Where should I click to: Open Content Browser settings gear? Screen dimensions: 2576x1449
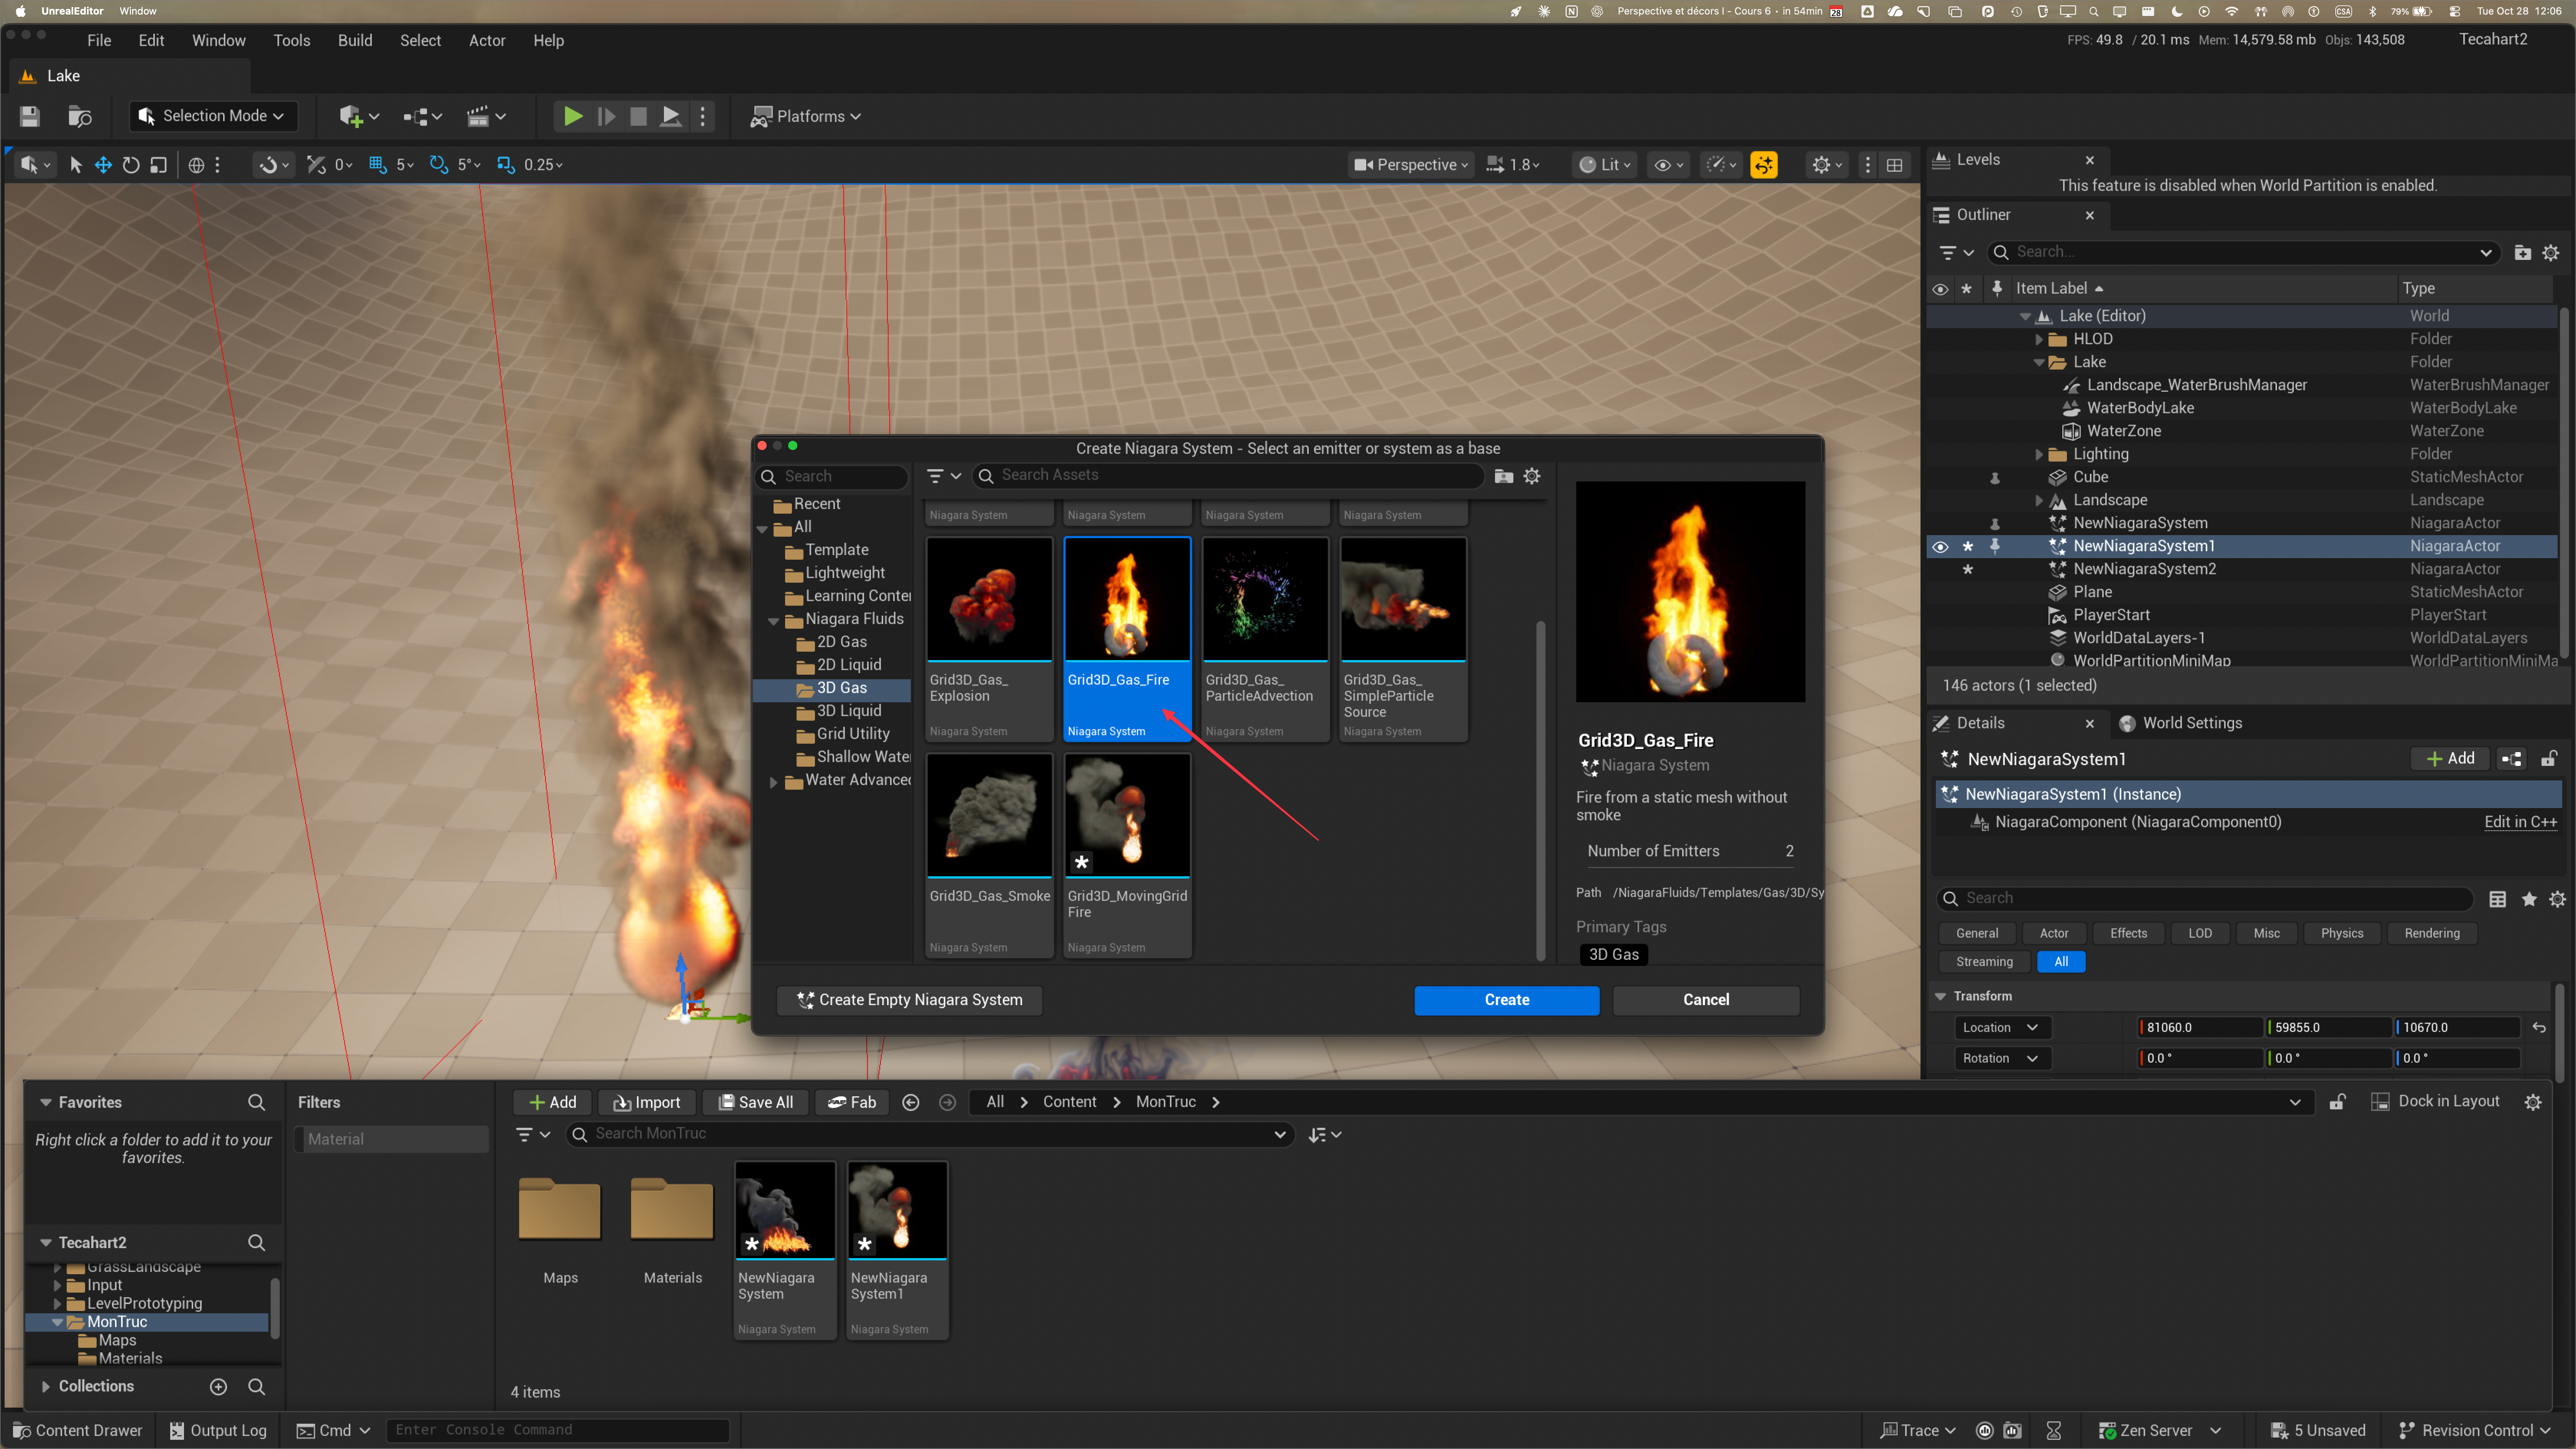(x=2533, y=1102)
